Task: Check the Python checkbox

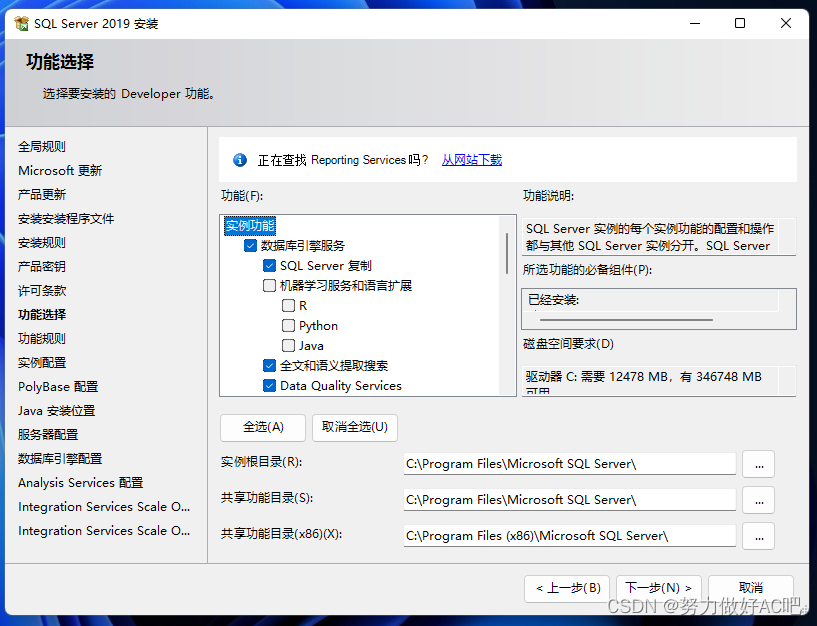Action: (x=288, y=326)
